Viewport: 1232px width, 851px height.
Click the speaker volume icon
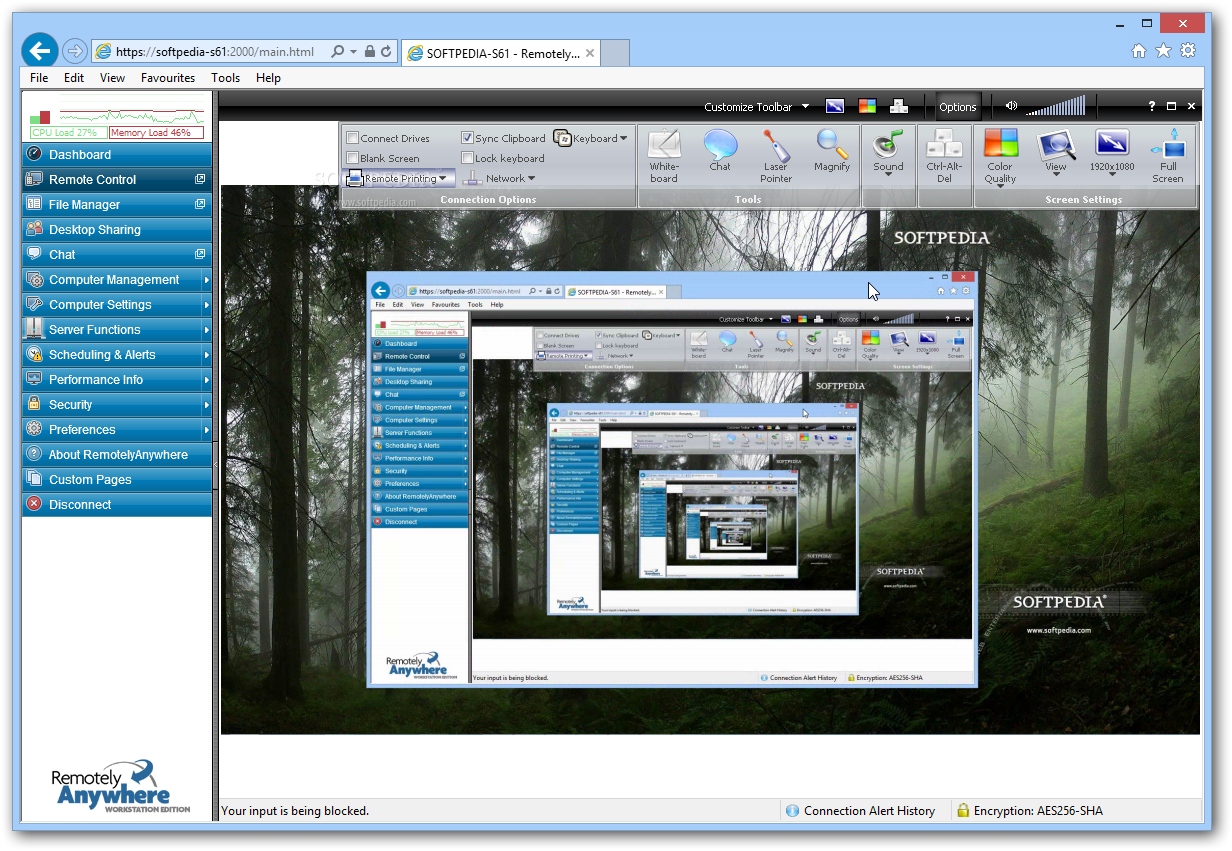pos(1011,106)
